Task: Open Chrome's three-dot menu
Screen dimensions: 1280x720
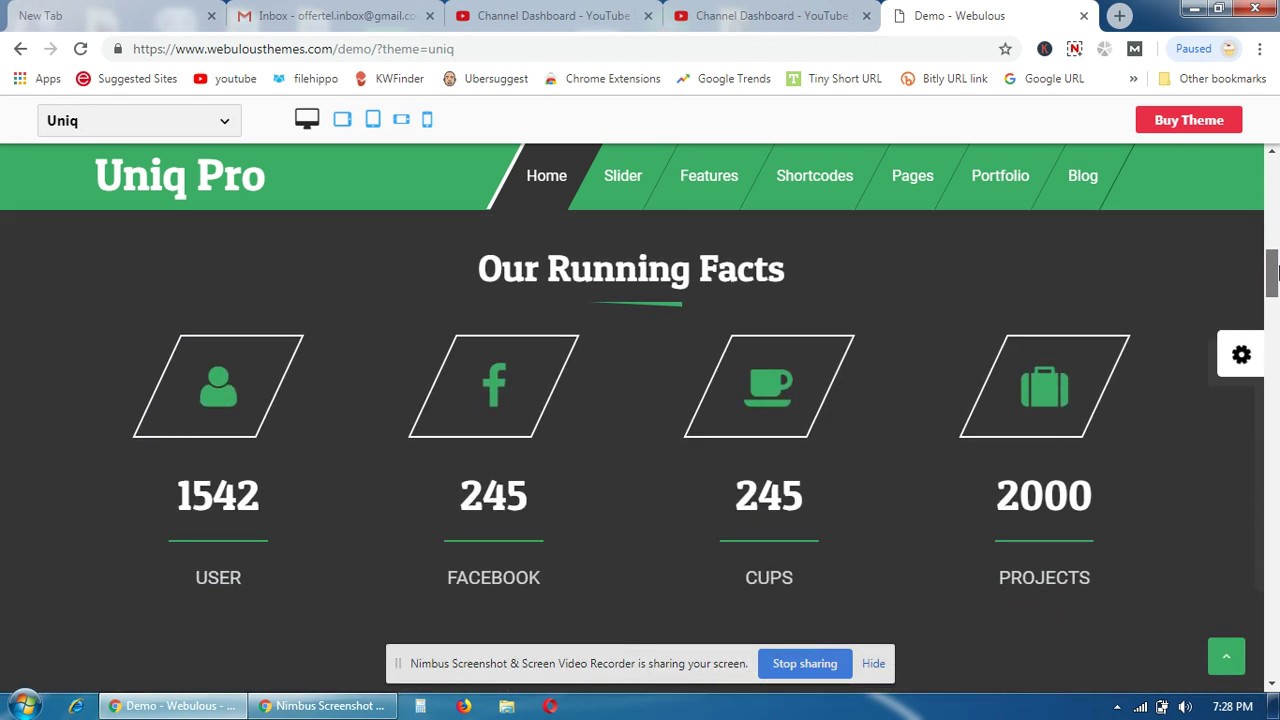Action: pyautogui.click(x=1260, y=49)
